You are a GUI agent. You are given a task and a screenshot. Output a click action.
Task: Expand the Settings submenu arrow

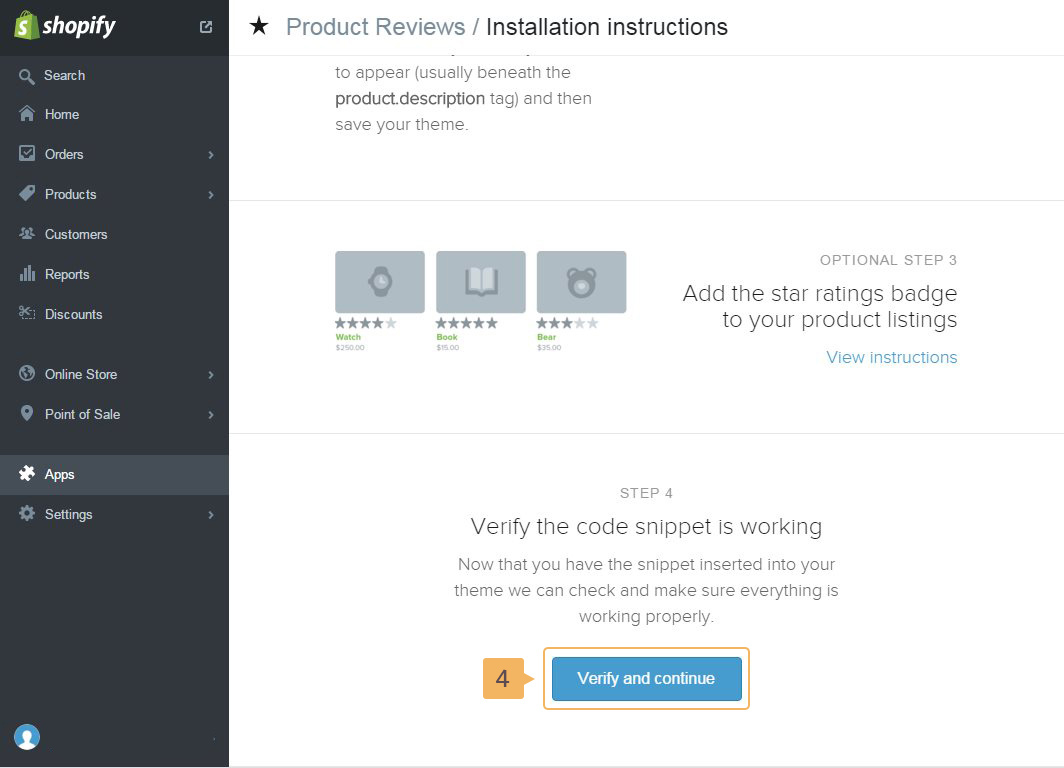pyautogui.click(x=211, y=515)
